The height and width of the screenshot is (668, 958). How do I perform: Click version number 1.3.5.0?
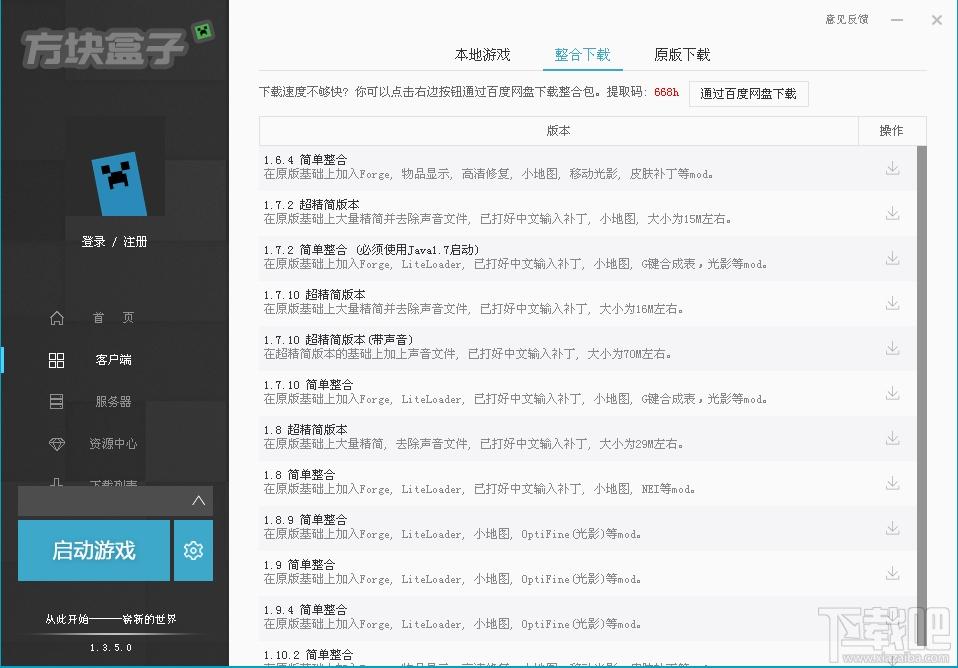point(111,648)
